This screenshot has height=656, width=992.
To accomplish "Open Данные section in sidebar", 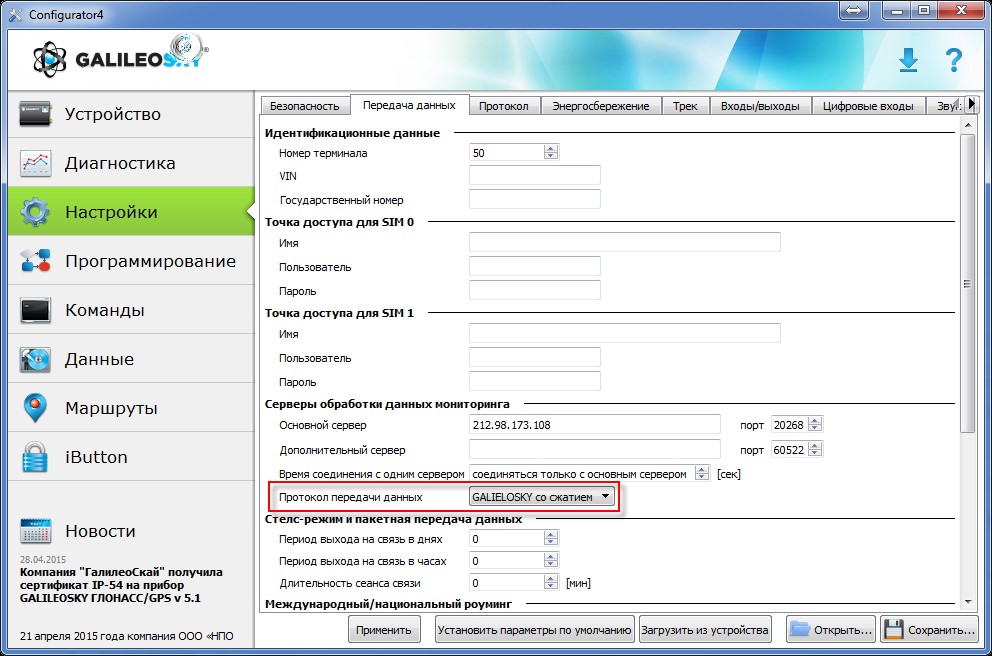I will [x=99, y=360].
